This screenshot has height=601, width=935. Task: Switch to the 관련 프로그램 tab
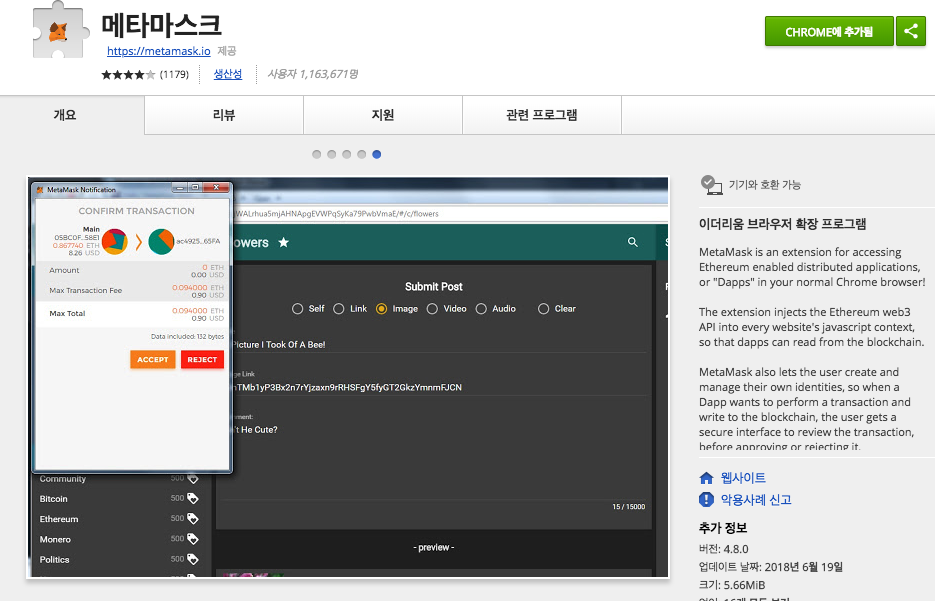click(x=541, y=115)
